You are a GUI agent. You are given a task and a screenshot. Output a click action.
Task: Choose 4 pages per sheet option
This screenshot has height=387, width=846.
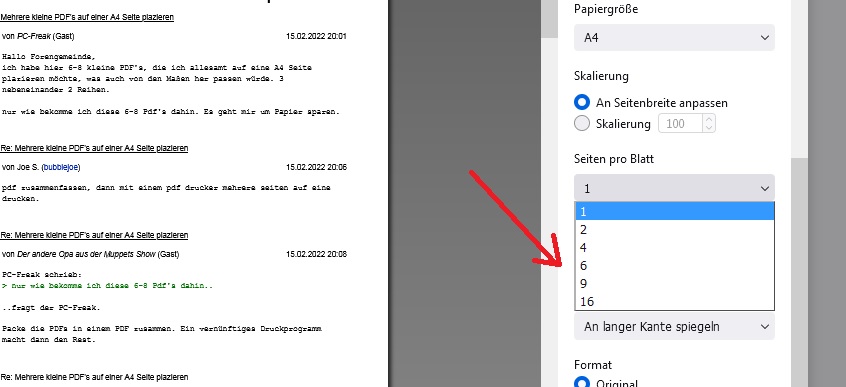tap(675, 248)
